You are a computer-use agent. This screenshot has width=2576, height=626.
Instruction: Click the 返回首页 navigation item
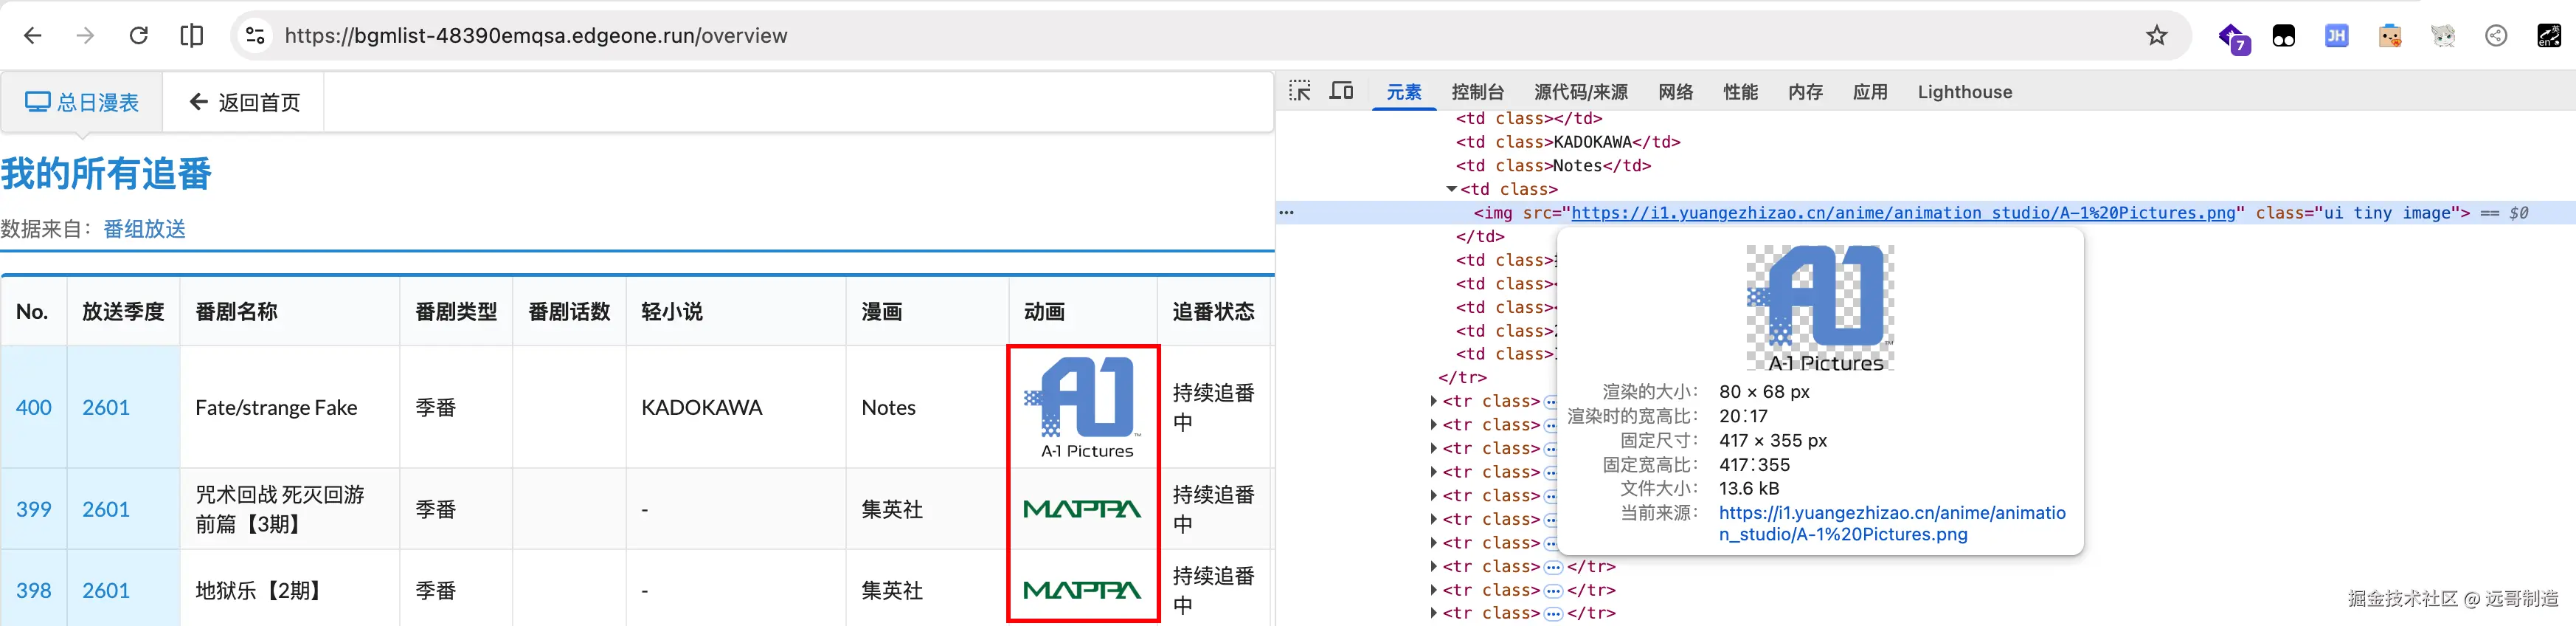(244, 102)
